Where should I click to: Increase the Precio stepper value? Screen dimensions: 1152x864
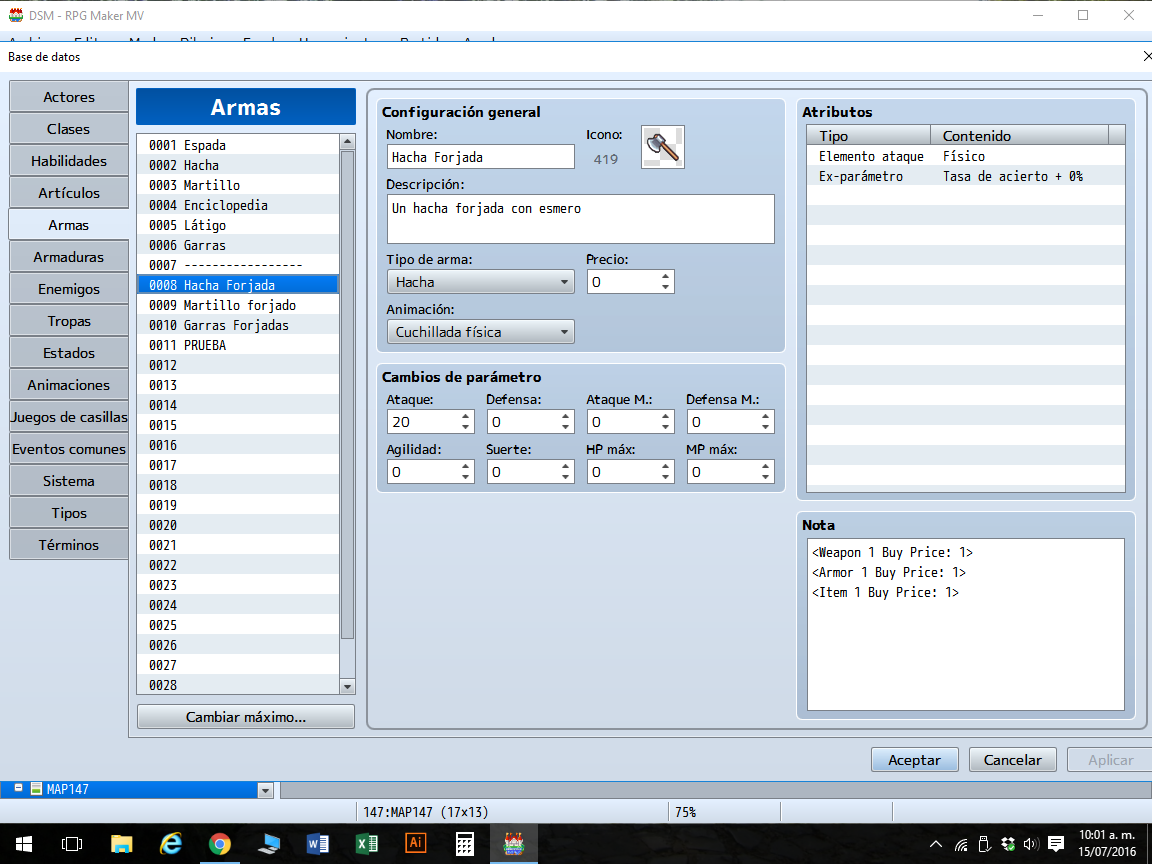[665, 277]
